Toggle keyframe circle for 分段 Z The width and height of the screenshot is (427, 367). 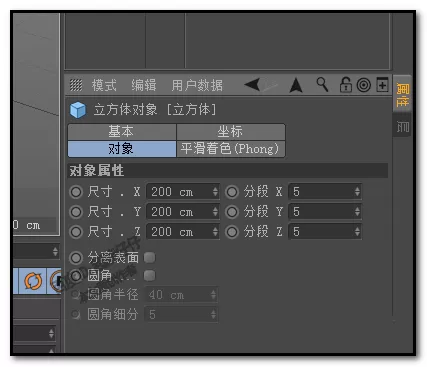point(232,232)
